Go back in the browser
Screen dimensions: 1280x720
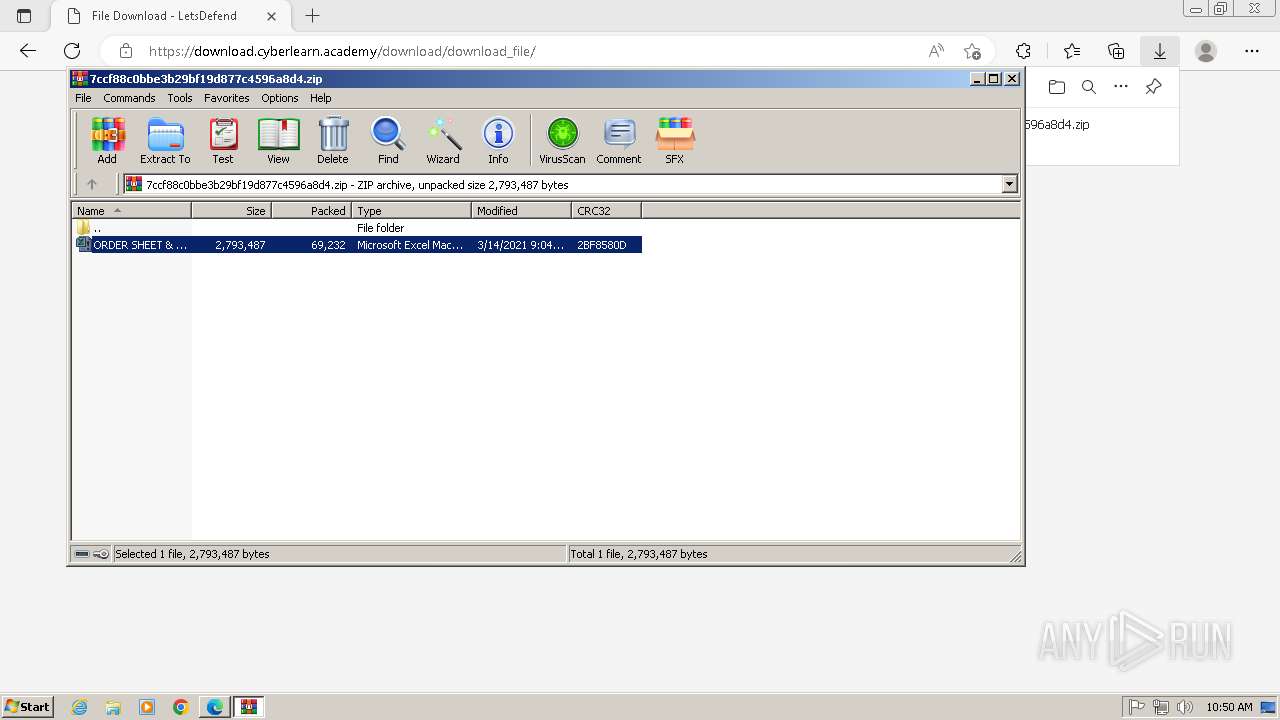point(28,51)
